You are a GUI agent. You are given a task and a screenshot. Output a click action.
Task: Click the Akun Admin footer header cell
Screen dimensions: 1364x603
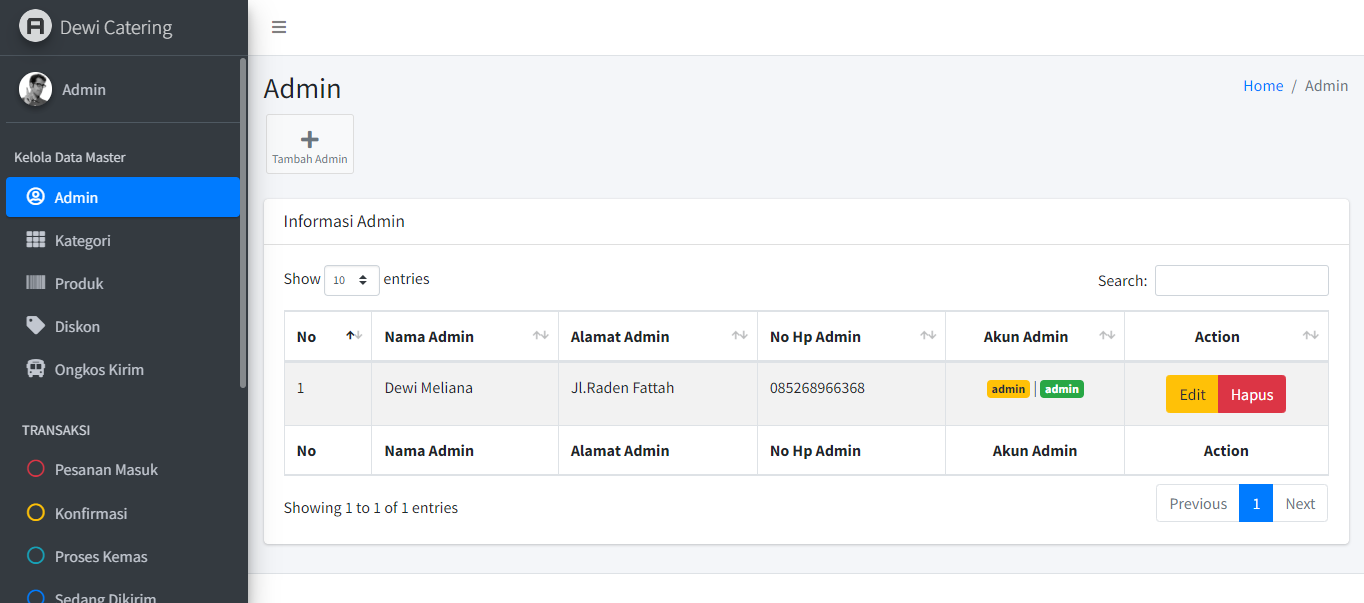(1035, 451)
